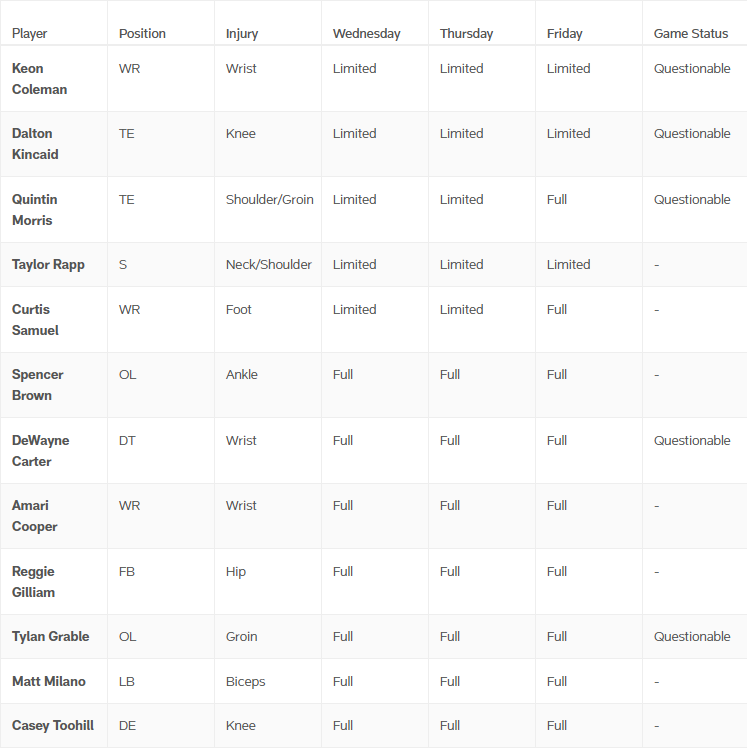Select Quintin Morris's Shoulder/Groin injury cell
Screen dimensions: 747x748
[270, 200]
